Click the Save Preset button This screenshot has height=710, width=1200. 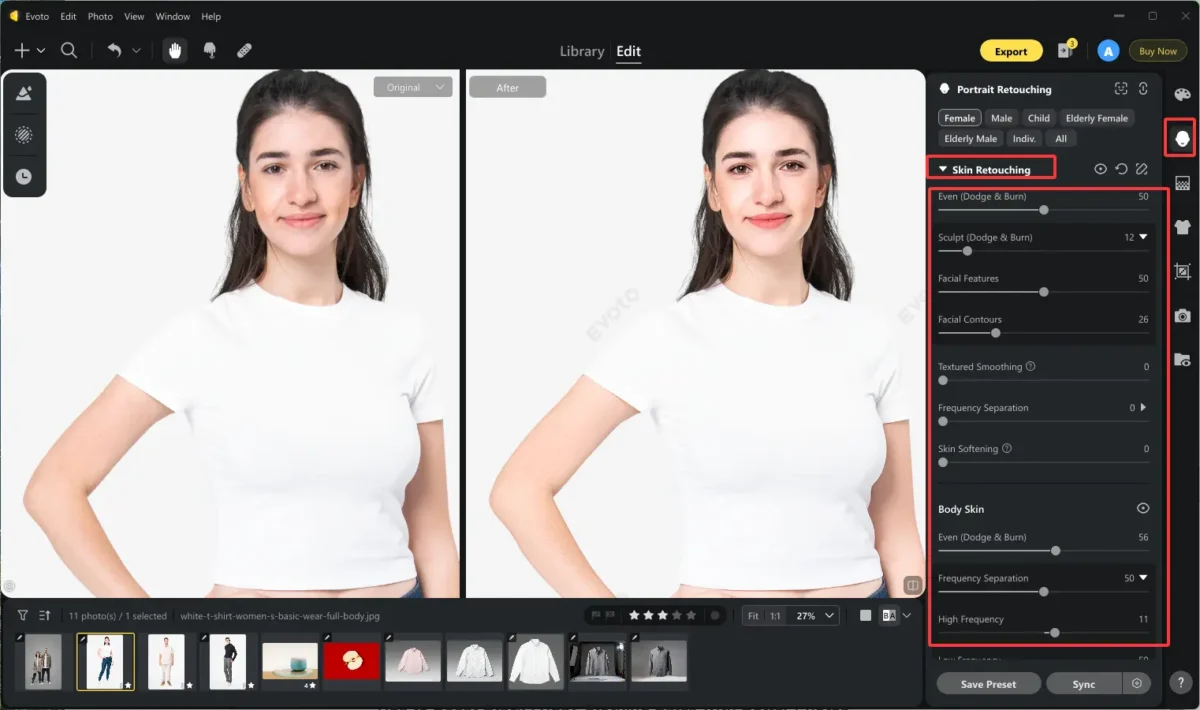pyautogui.click(x=988, y=684)
